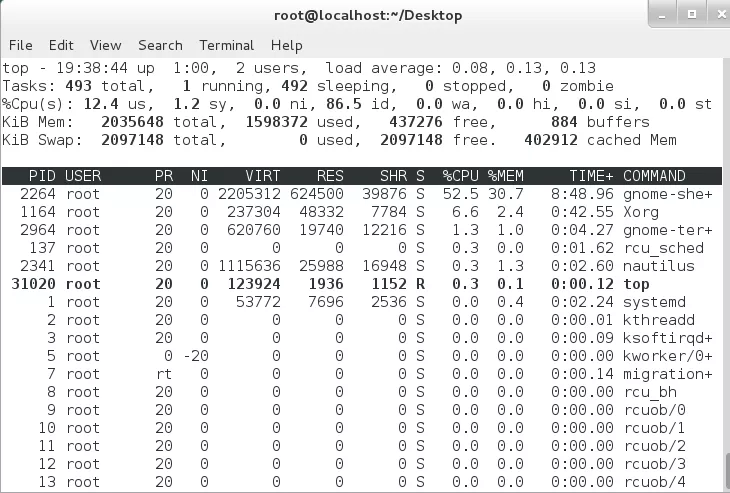730x493 pixels.
Task: Open the Terminal menu
Action: coord(226,45)
